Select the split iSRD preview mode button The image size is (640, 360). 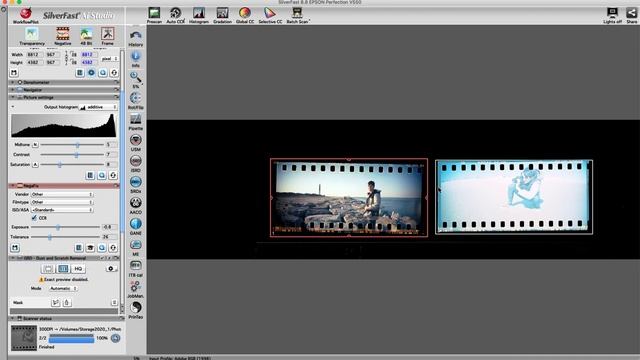(x=63, y=269)
